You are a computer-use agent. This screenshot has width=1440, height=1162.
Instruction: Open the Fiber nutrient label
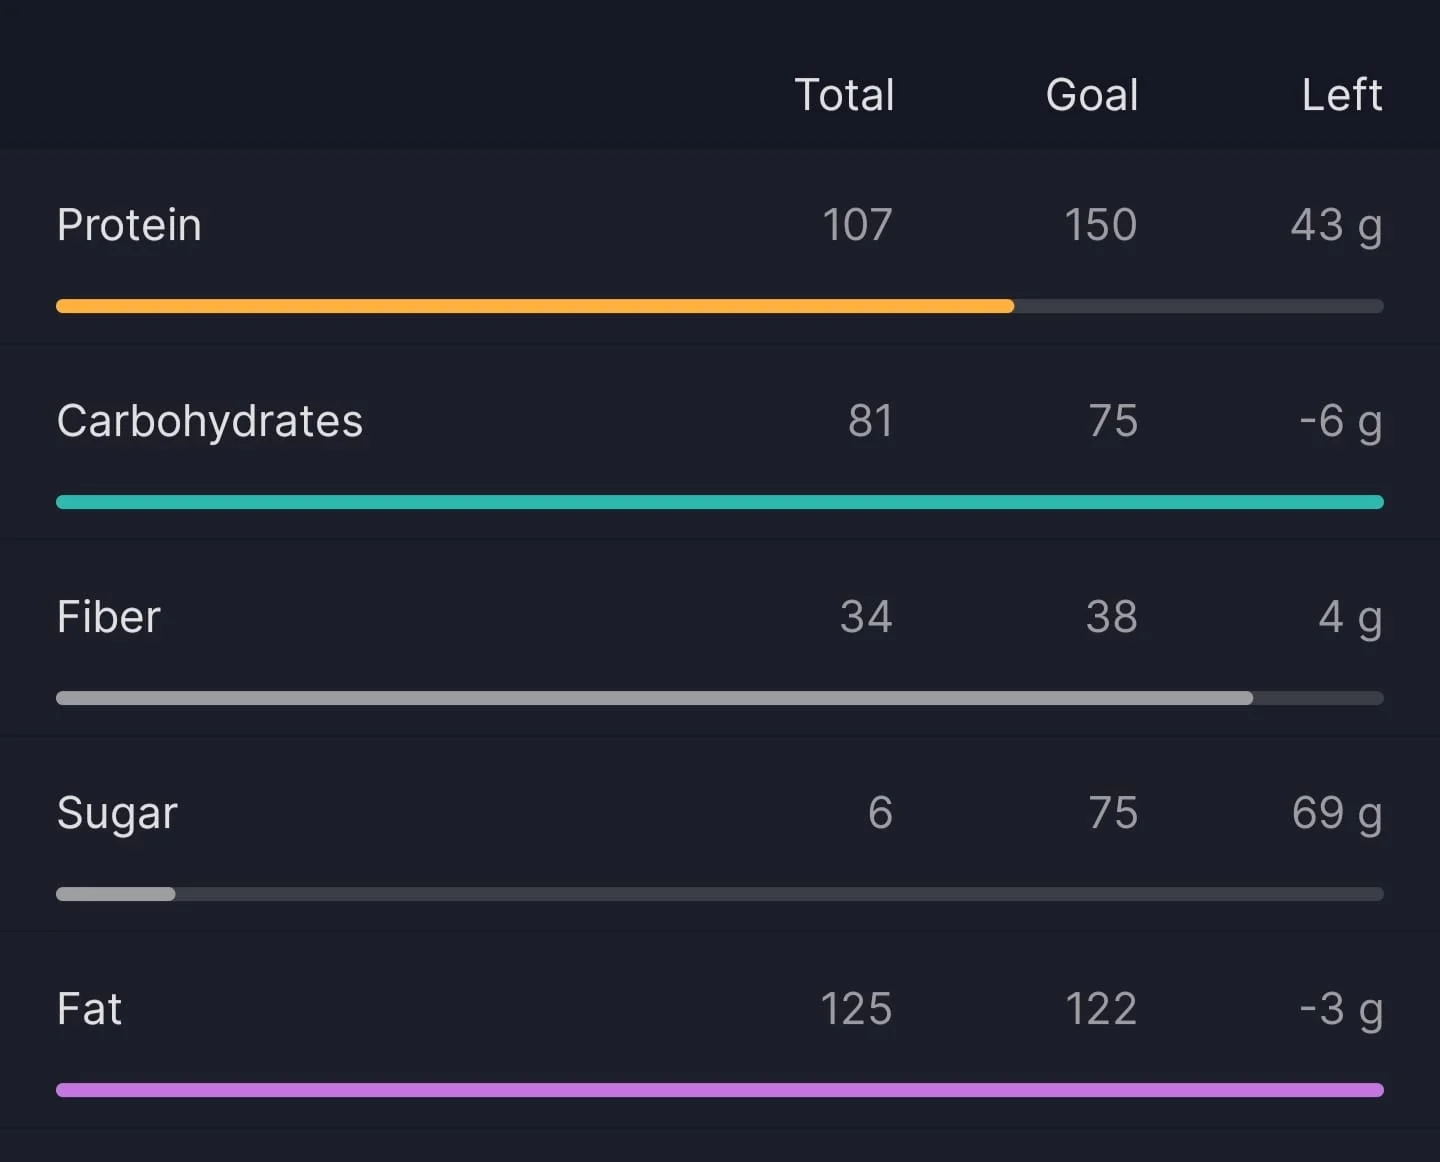[108, 616]
